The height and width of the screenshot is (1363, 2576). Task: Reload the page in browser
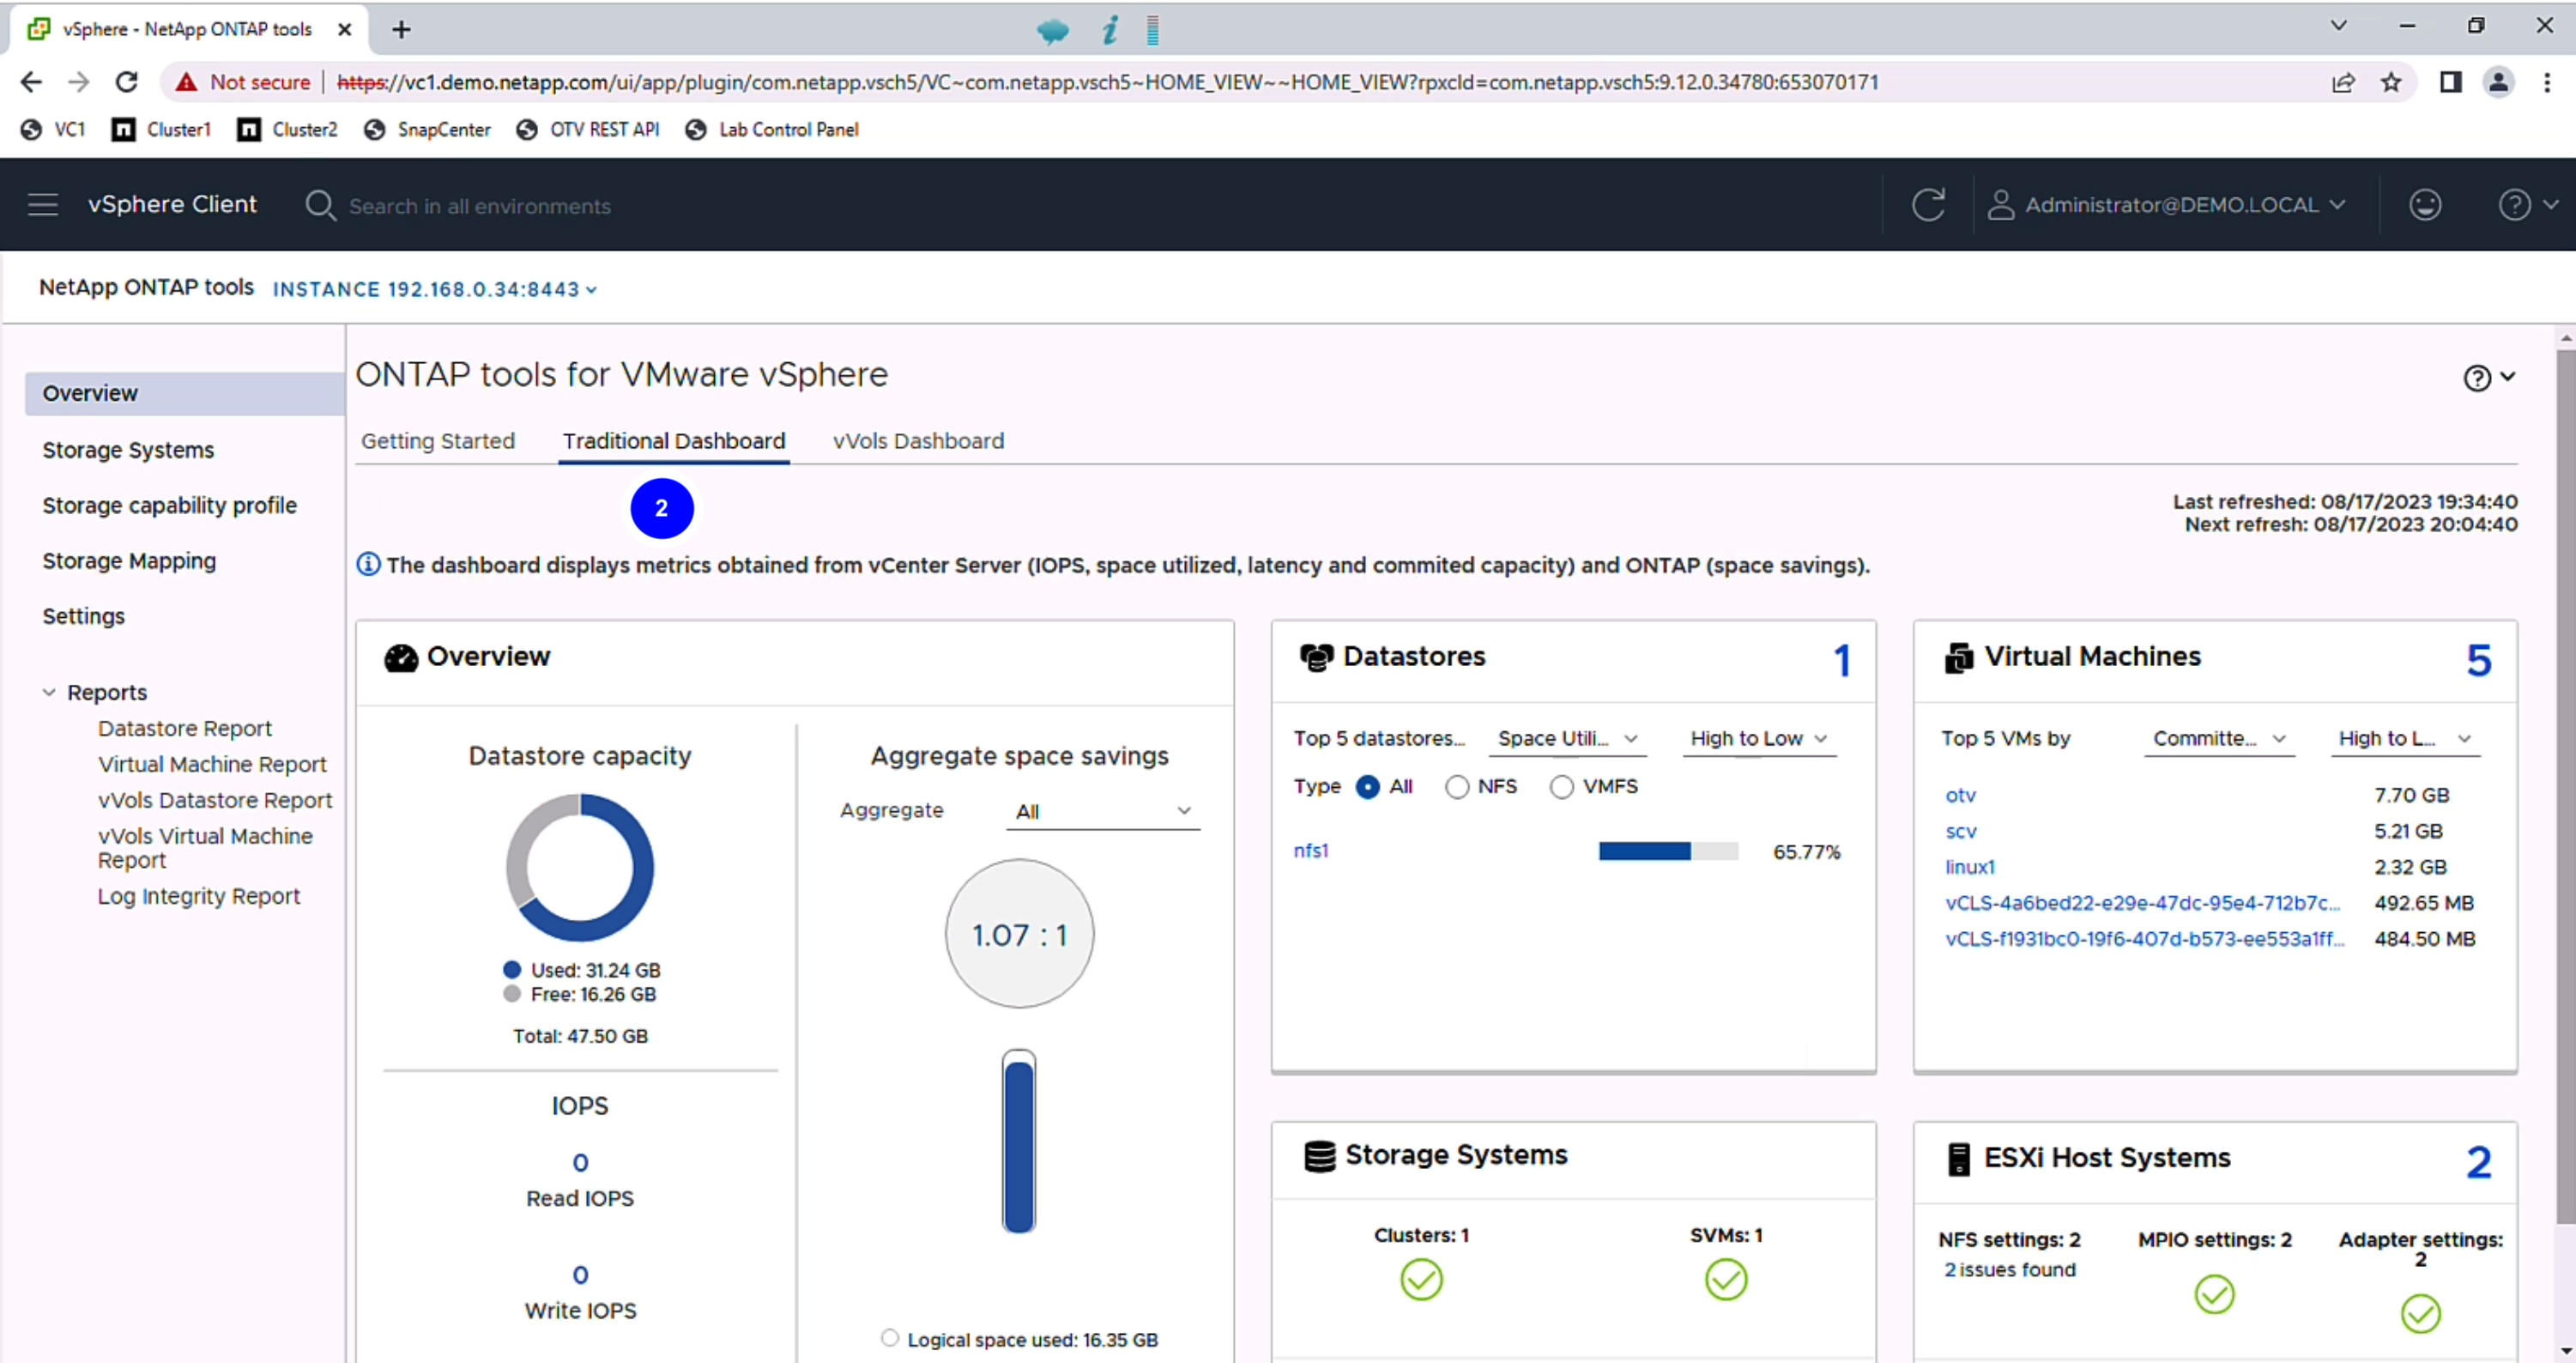tap(126, 82)
